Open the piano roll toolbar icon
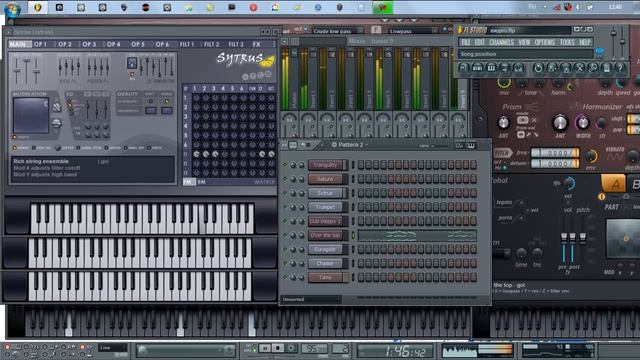Image resolution: width=640 pixels, height=360 pixels. 491,68
